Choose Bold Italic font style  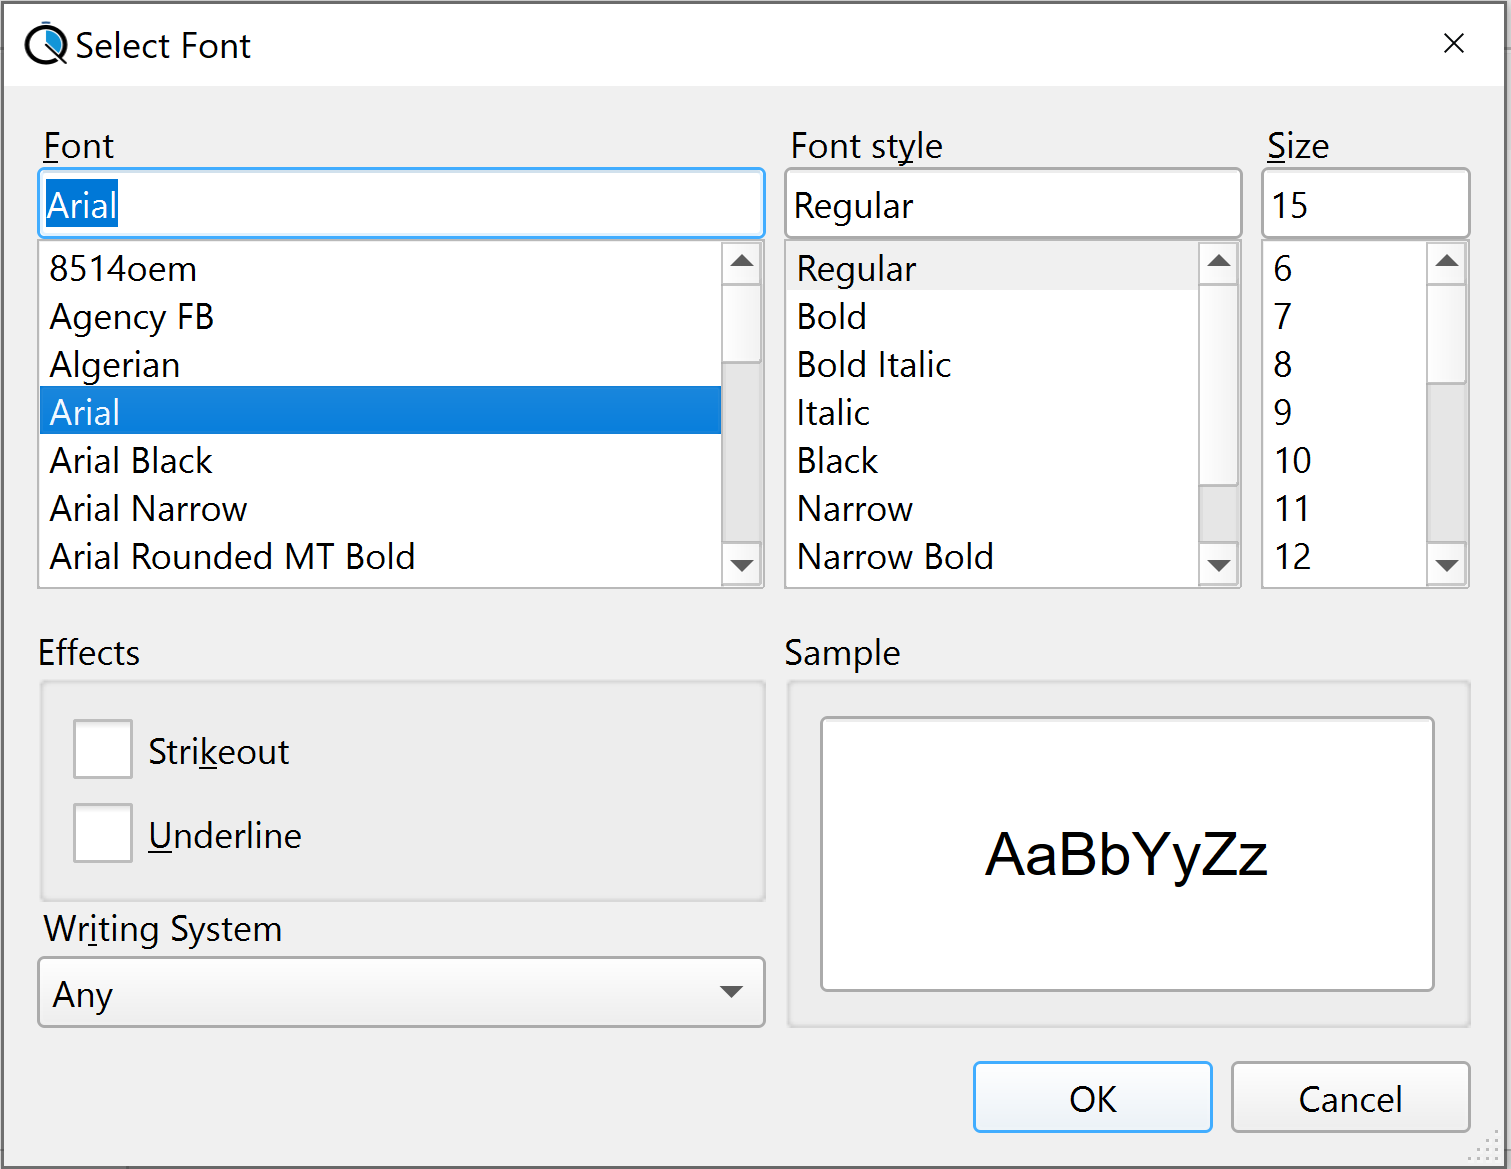point(873,365)
